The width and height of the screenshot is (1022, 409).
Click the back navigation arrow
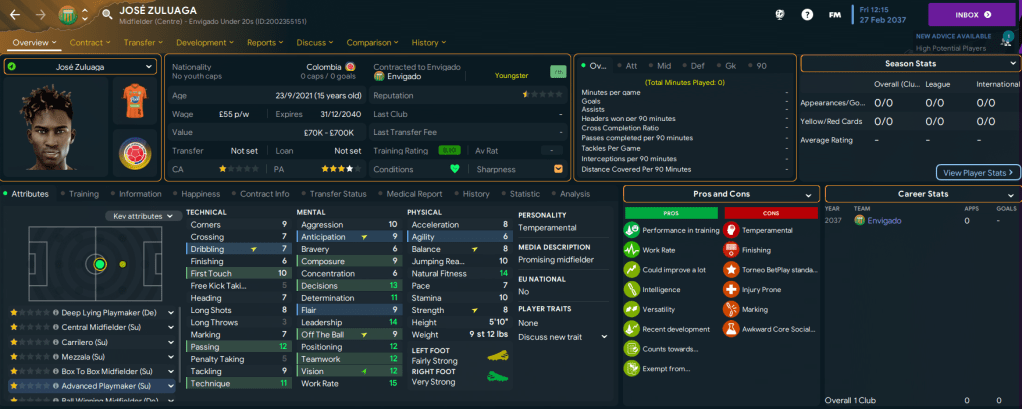pos(15,15)
